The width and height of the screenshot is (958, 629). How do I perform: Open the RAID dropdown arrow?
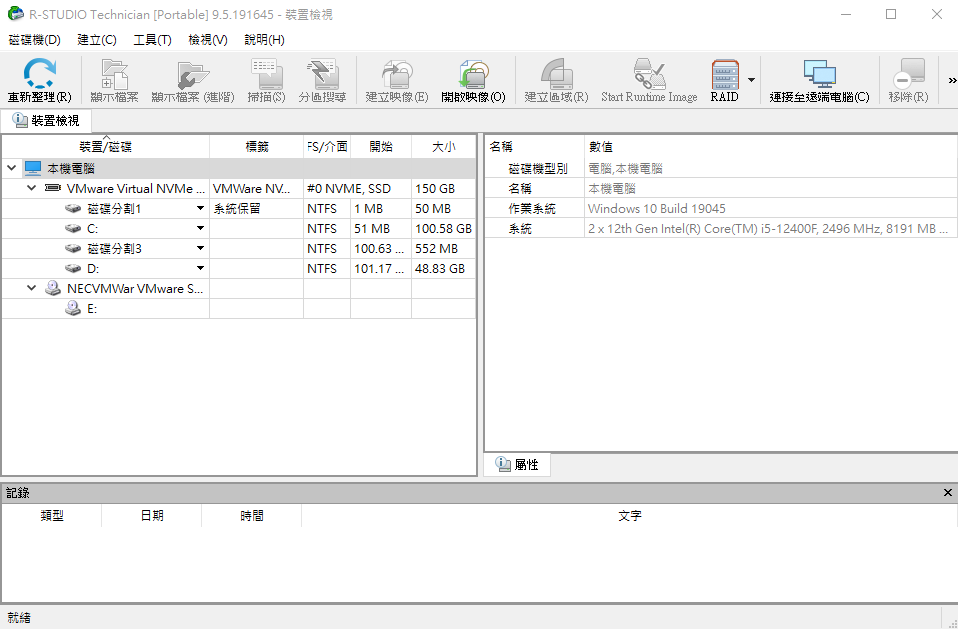pos(751,80)
